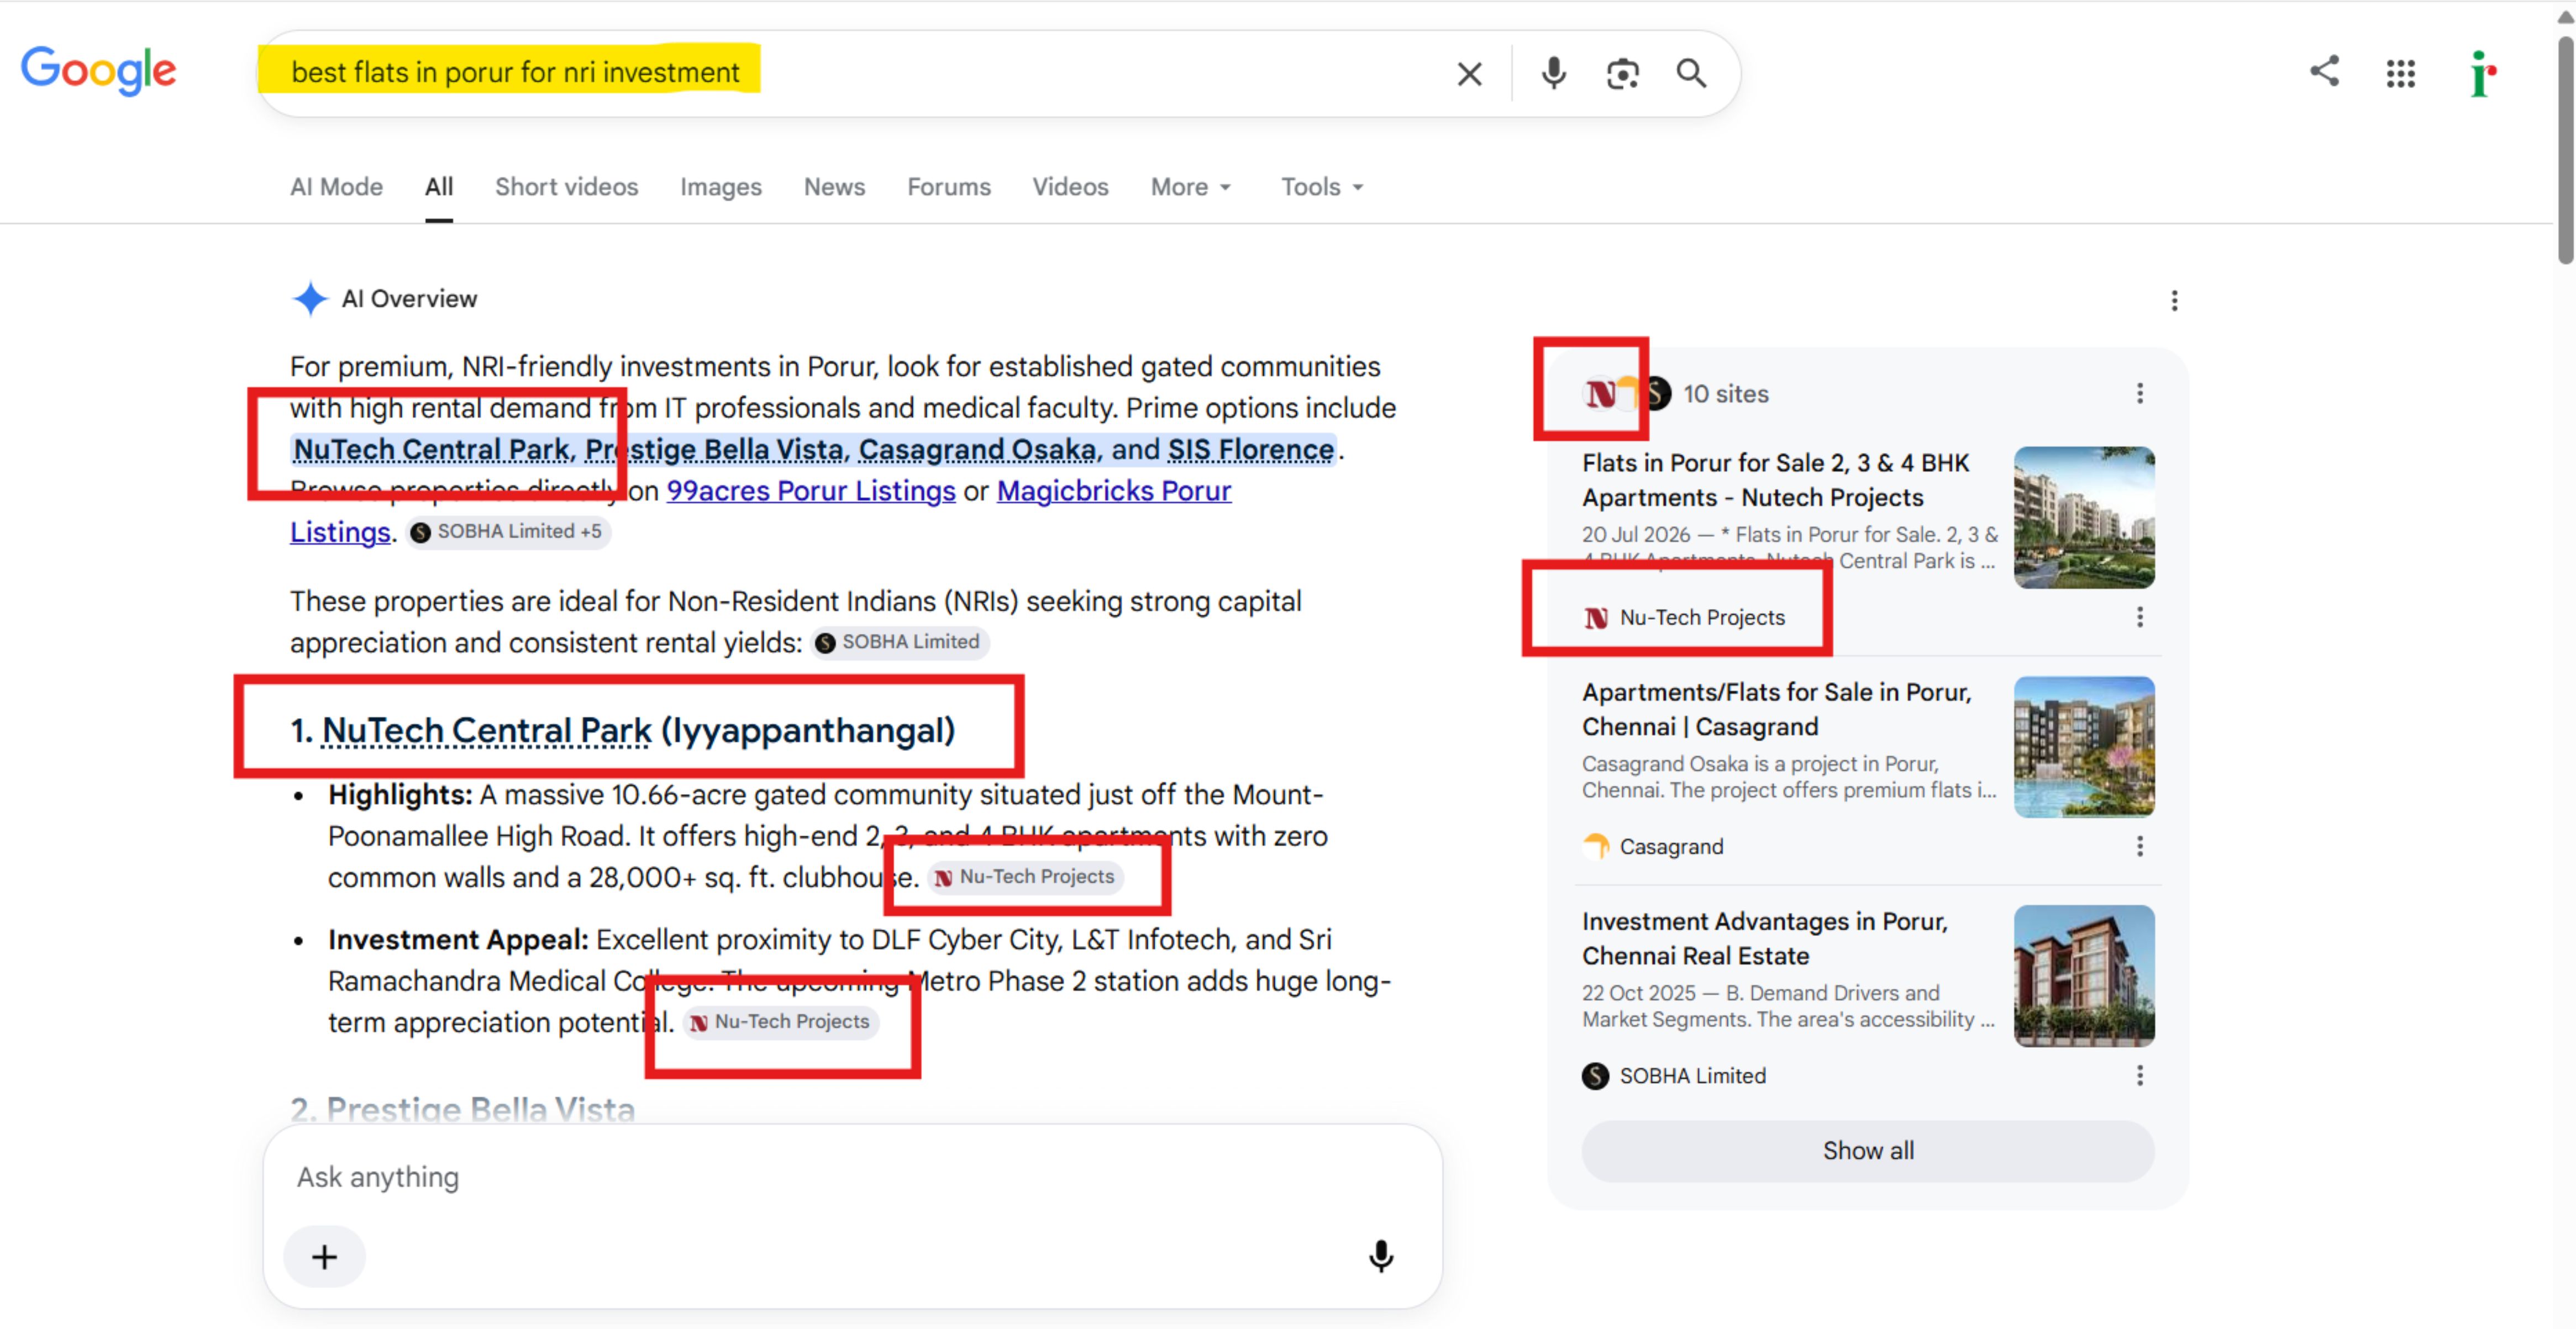Viewport: 2576px width, 1329px height.
Task: Click the SOBHA red building thumbnail
Action: 2084,976
